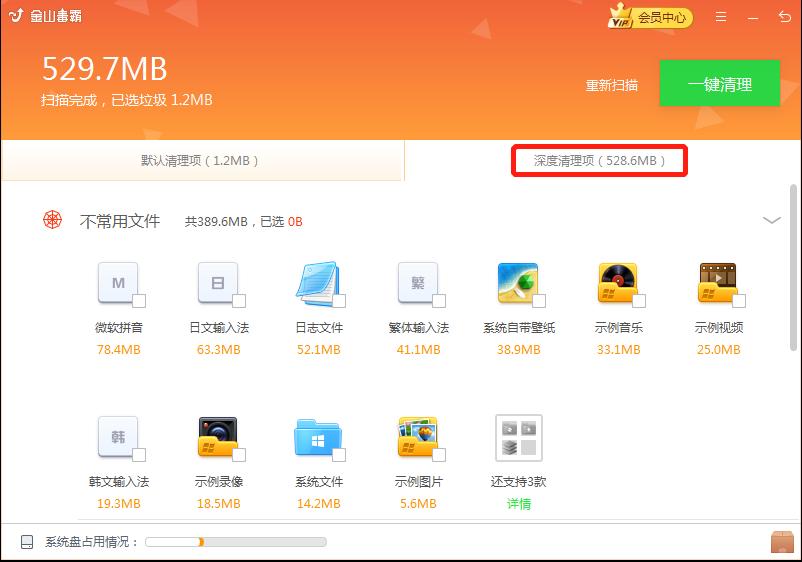Check the 韩文输入法 checkbox
Viewport: 802px width, 562px height.
tap(139, 455)
